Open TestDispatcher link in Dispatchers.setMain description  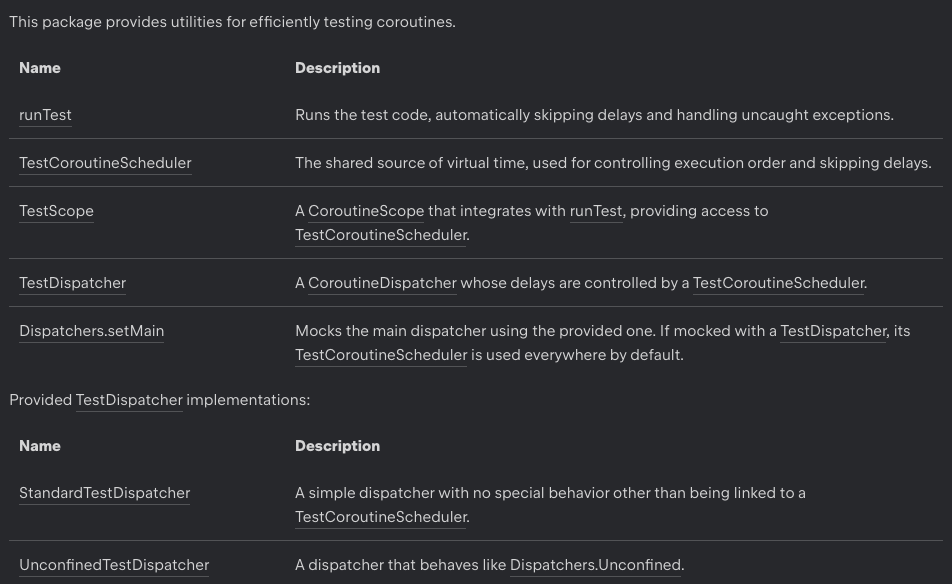point(833,331)
